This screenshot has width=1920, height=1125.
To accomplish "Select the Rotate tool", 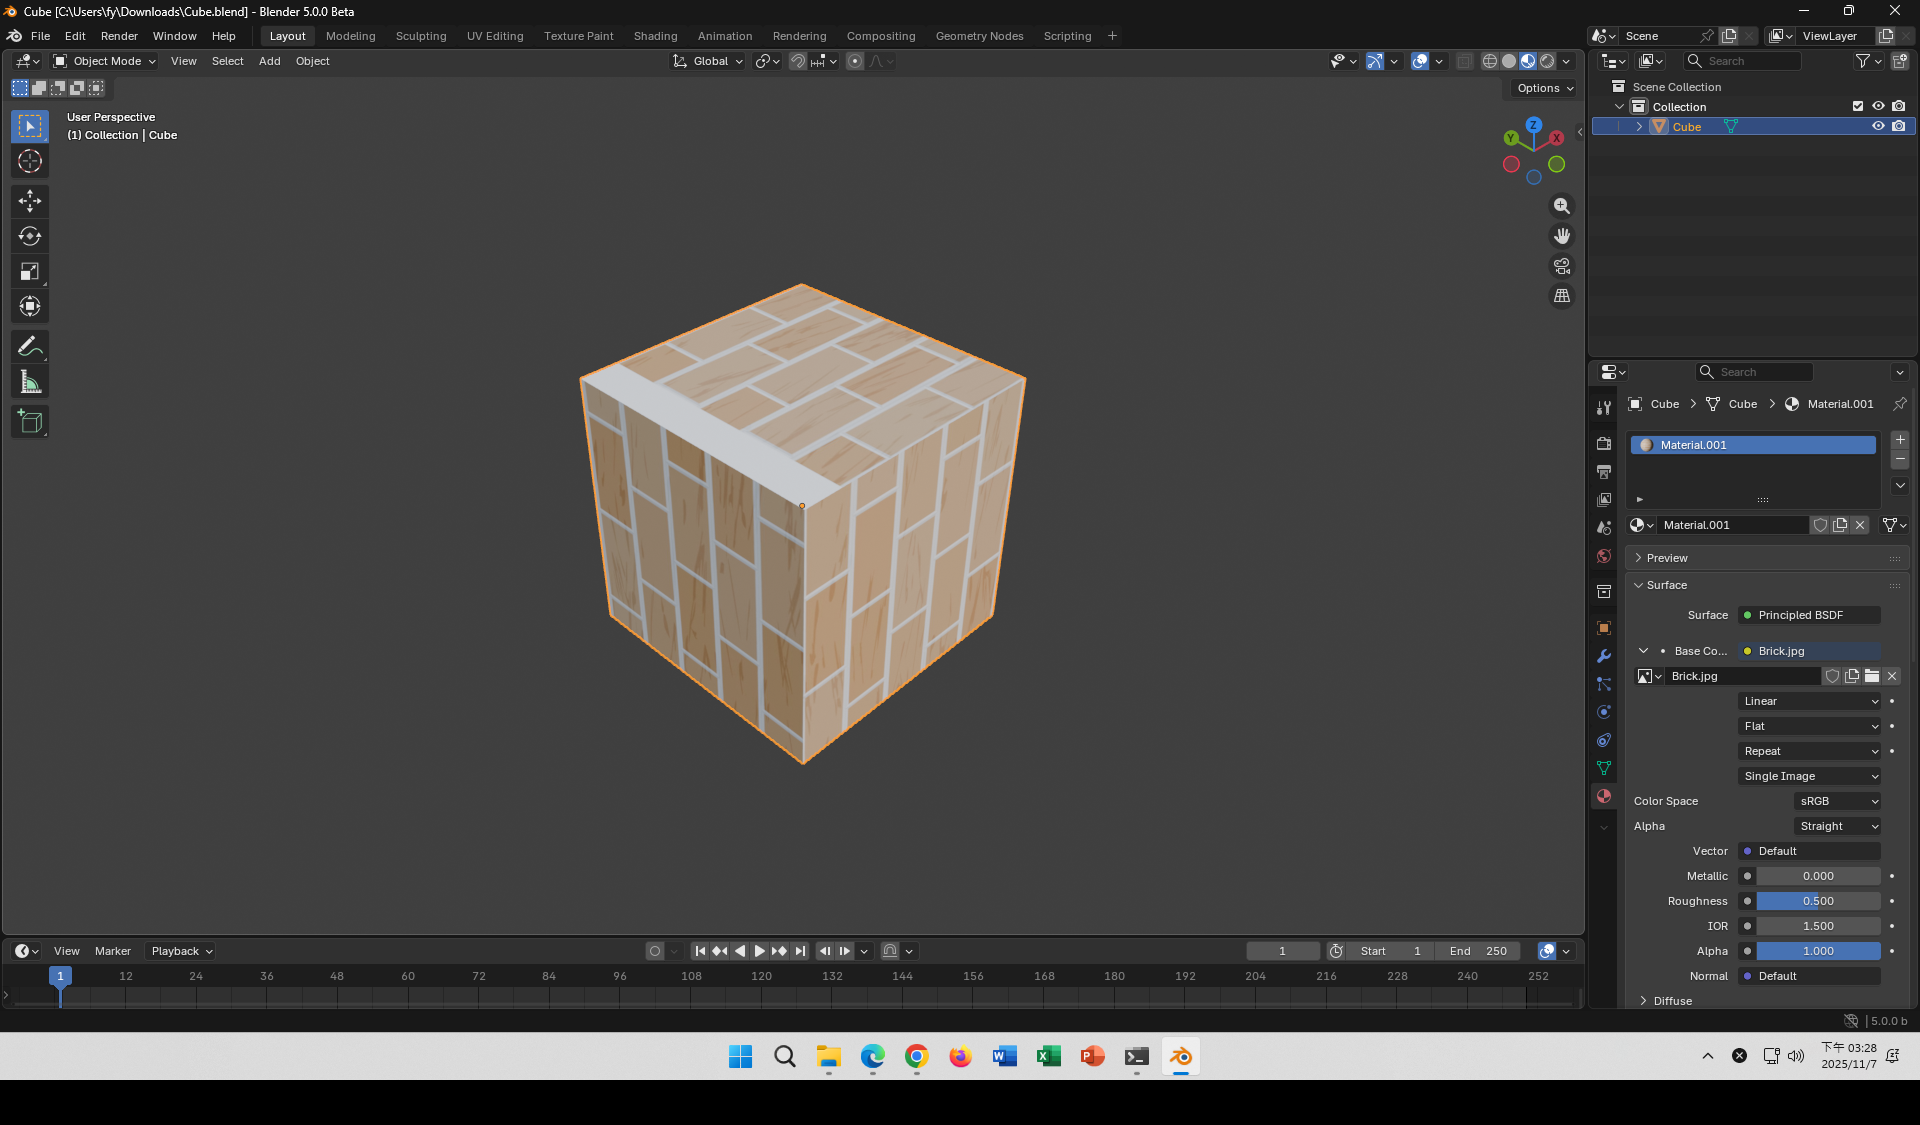I will (30, 236).
